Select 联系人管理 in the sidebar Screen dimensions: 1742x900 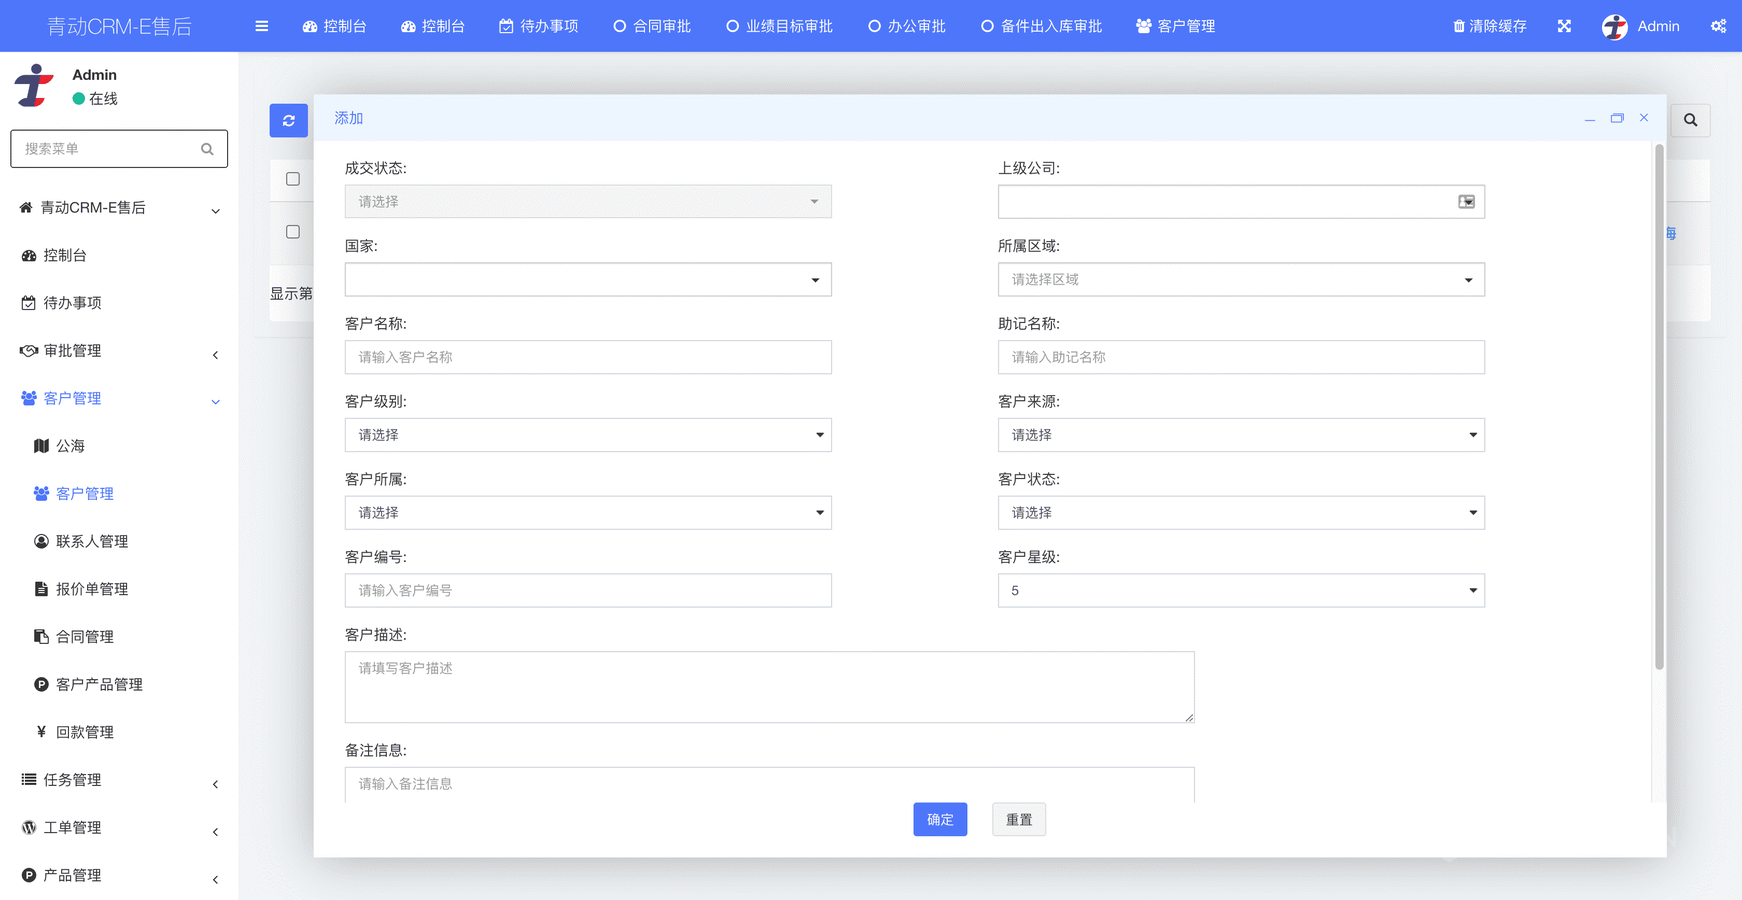point(92,542)
